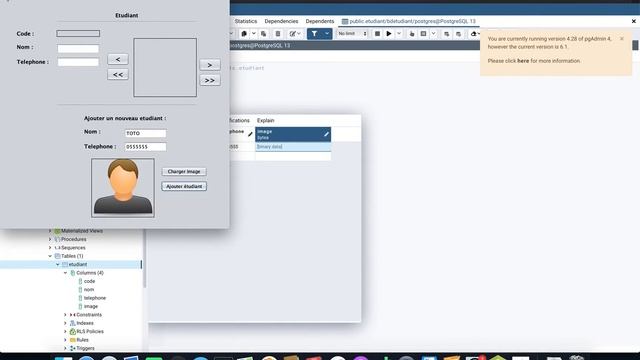Expand the Procedures node
Viewport: 640px width, 360px height.
pos(50,239)
